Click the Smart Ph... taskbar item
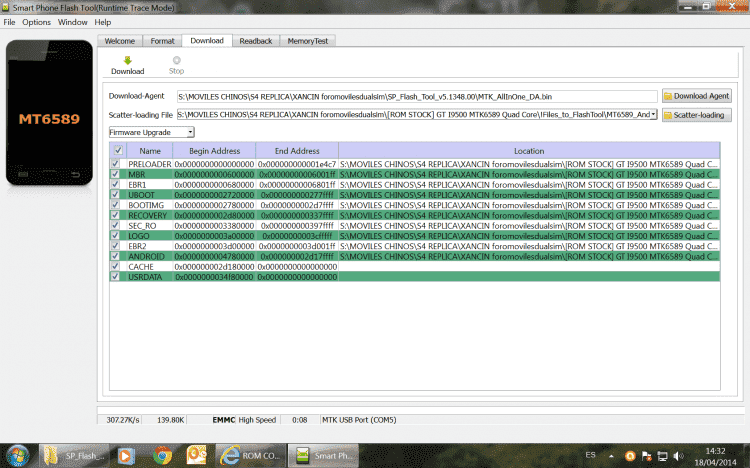Viewport: 750px width, 468px height. coord(323,456)
